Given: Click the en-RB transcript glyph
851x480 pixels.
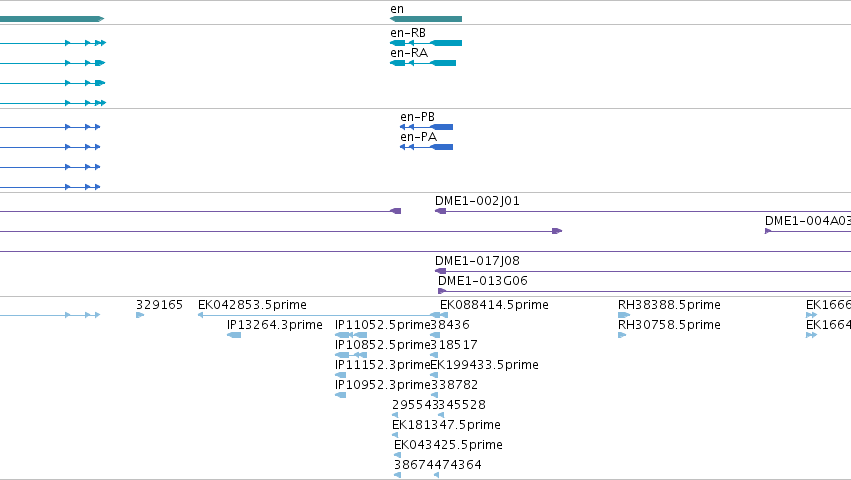Looking at the screenshot, I should click(x=426, y=43).
